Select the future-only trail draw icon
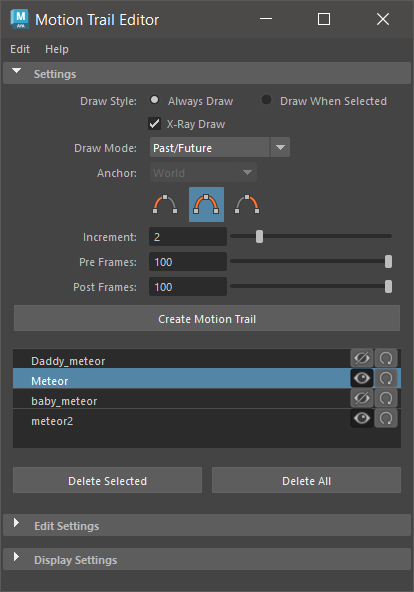Image resolution: width=414 pixels, height=592 pixels. [x=247, y=204]
